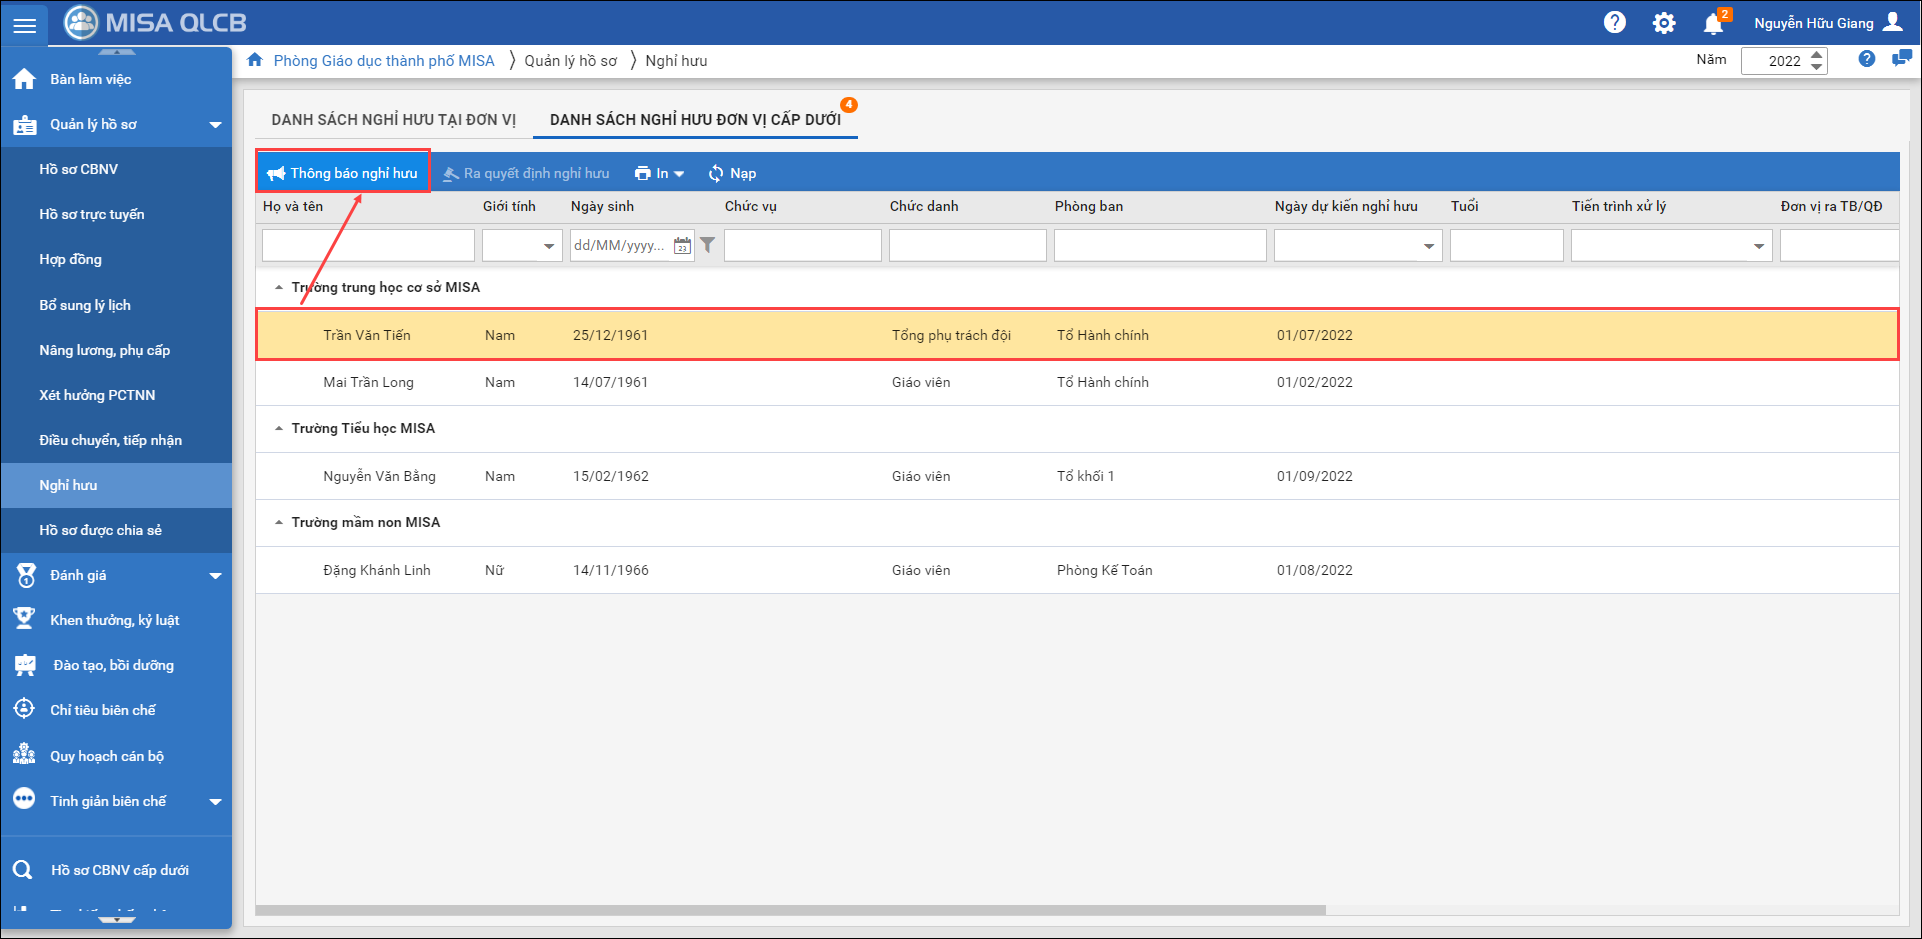
Task: Collapse the Trường mầm non MISA group
Action: (x=279, y=522)
